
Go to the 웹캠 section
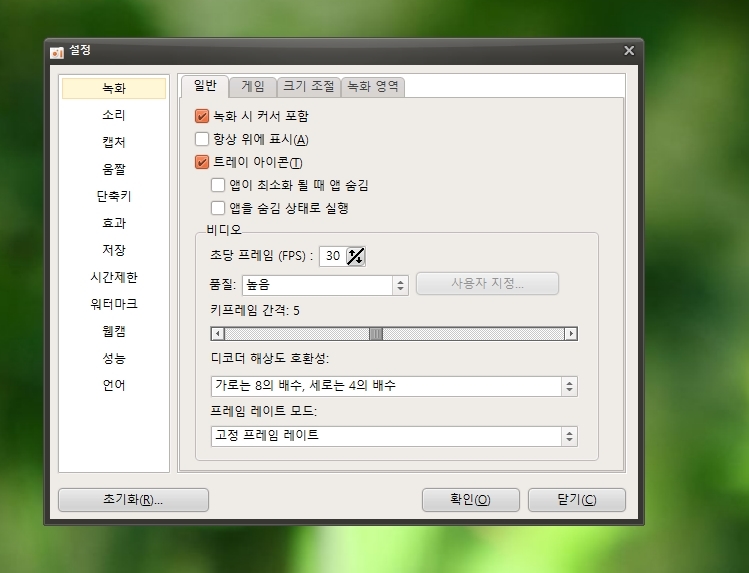(x=114, y=331)
